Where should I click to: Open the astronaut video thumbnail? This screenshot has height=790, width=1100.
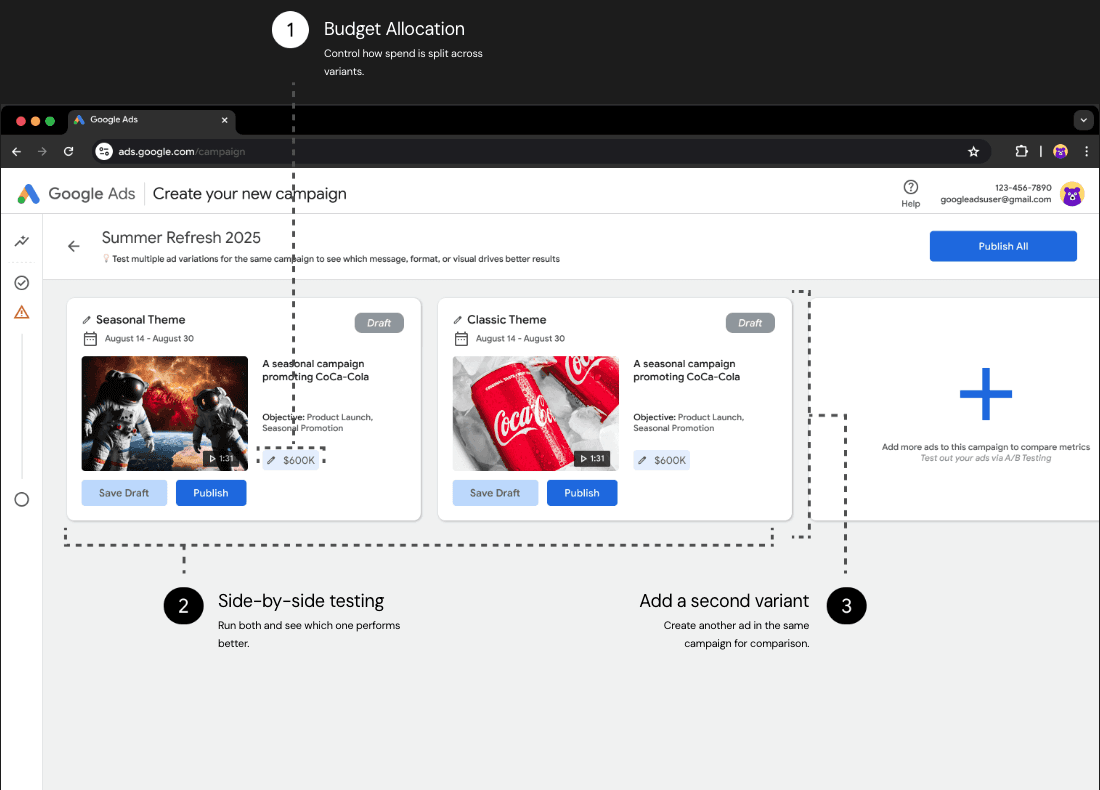click(165, 413)
